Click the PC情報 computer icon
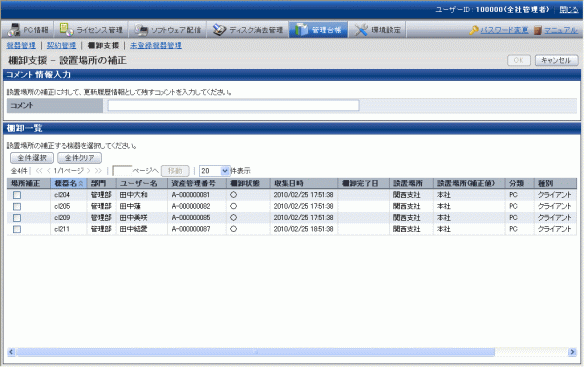Viewport: 584px width, 367px height. 14,30
